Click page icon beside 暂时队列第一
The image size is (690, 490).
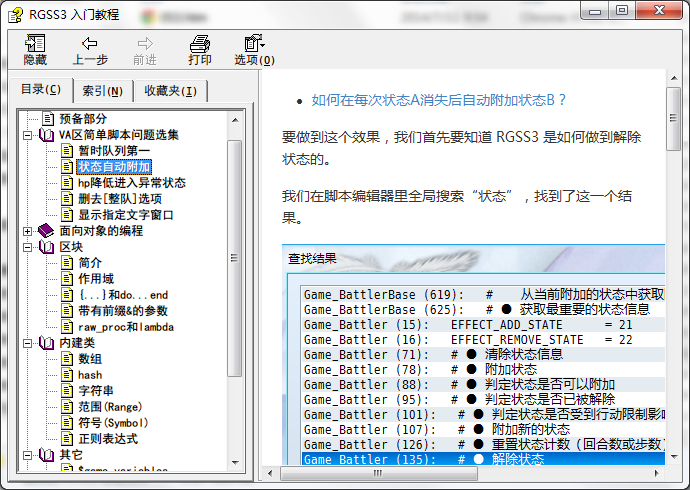[67, 151]
